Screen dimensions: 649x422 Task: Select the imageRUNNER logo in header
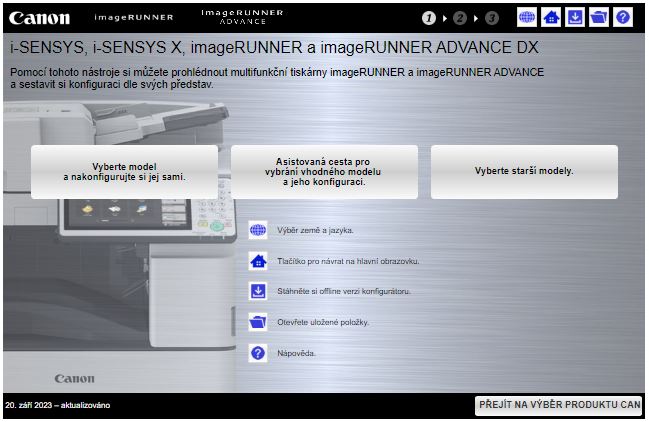point(134,17)
